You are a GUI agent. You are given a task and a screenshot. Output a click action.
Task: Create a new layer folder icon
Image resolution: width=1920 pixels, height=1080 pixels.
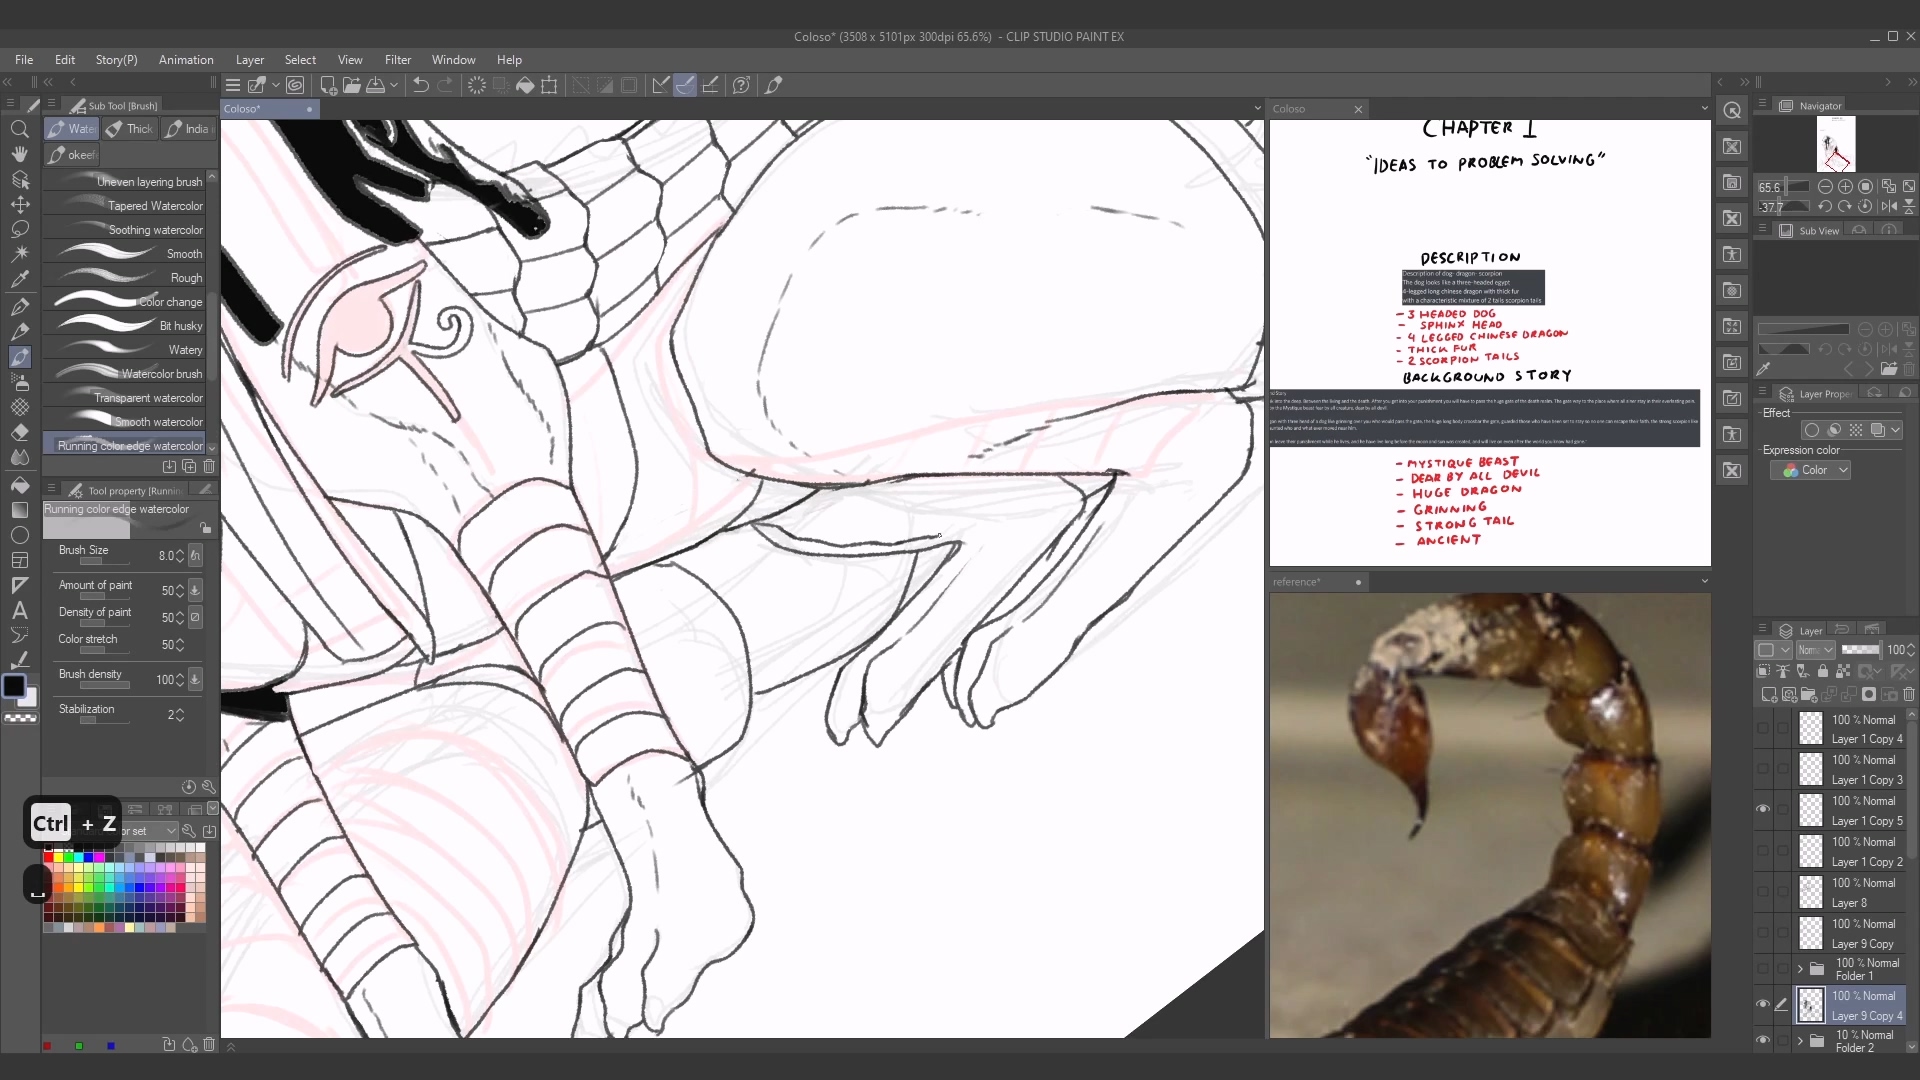[1809, 694]
